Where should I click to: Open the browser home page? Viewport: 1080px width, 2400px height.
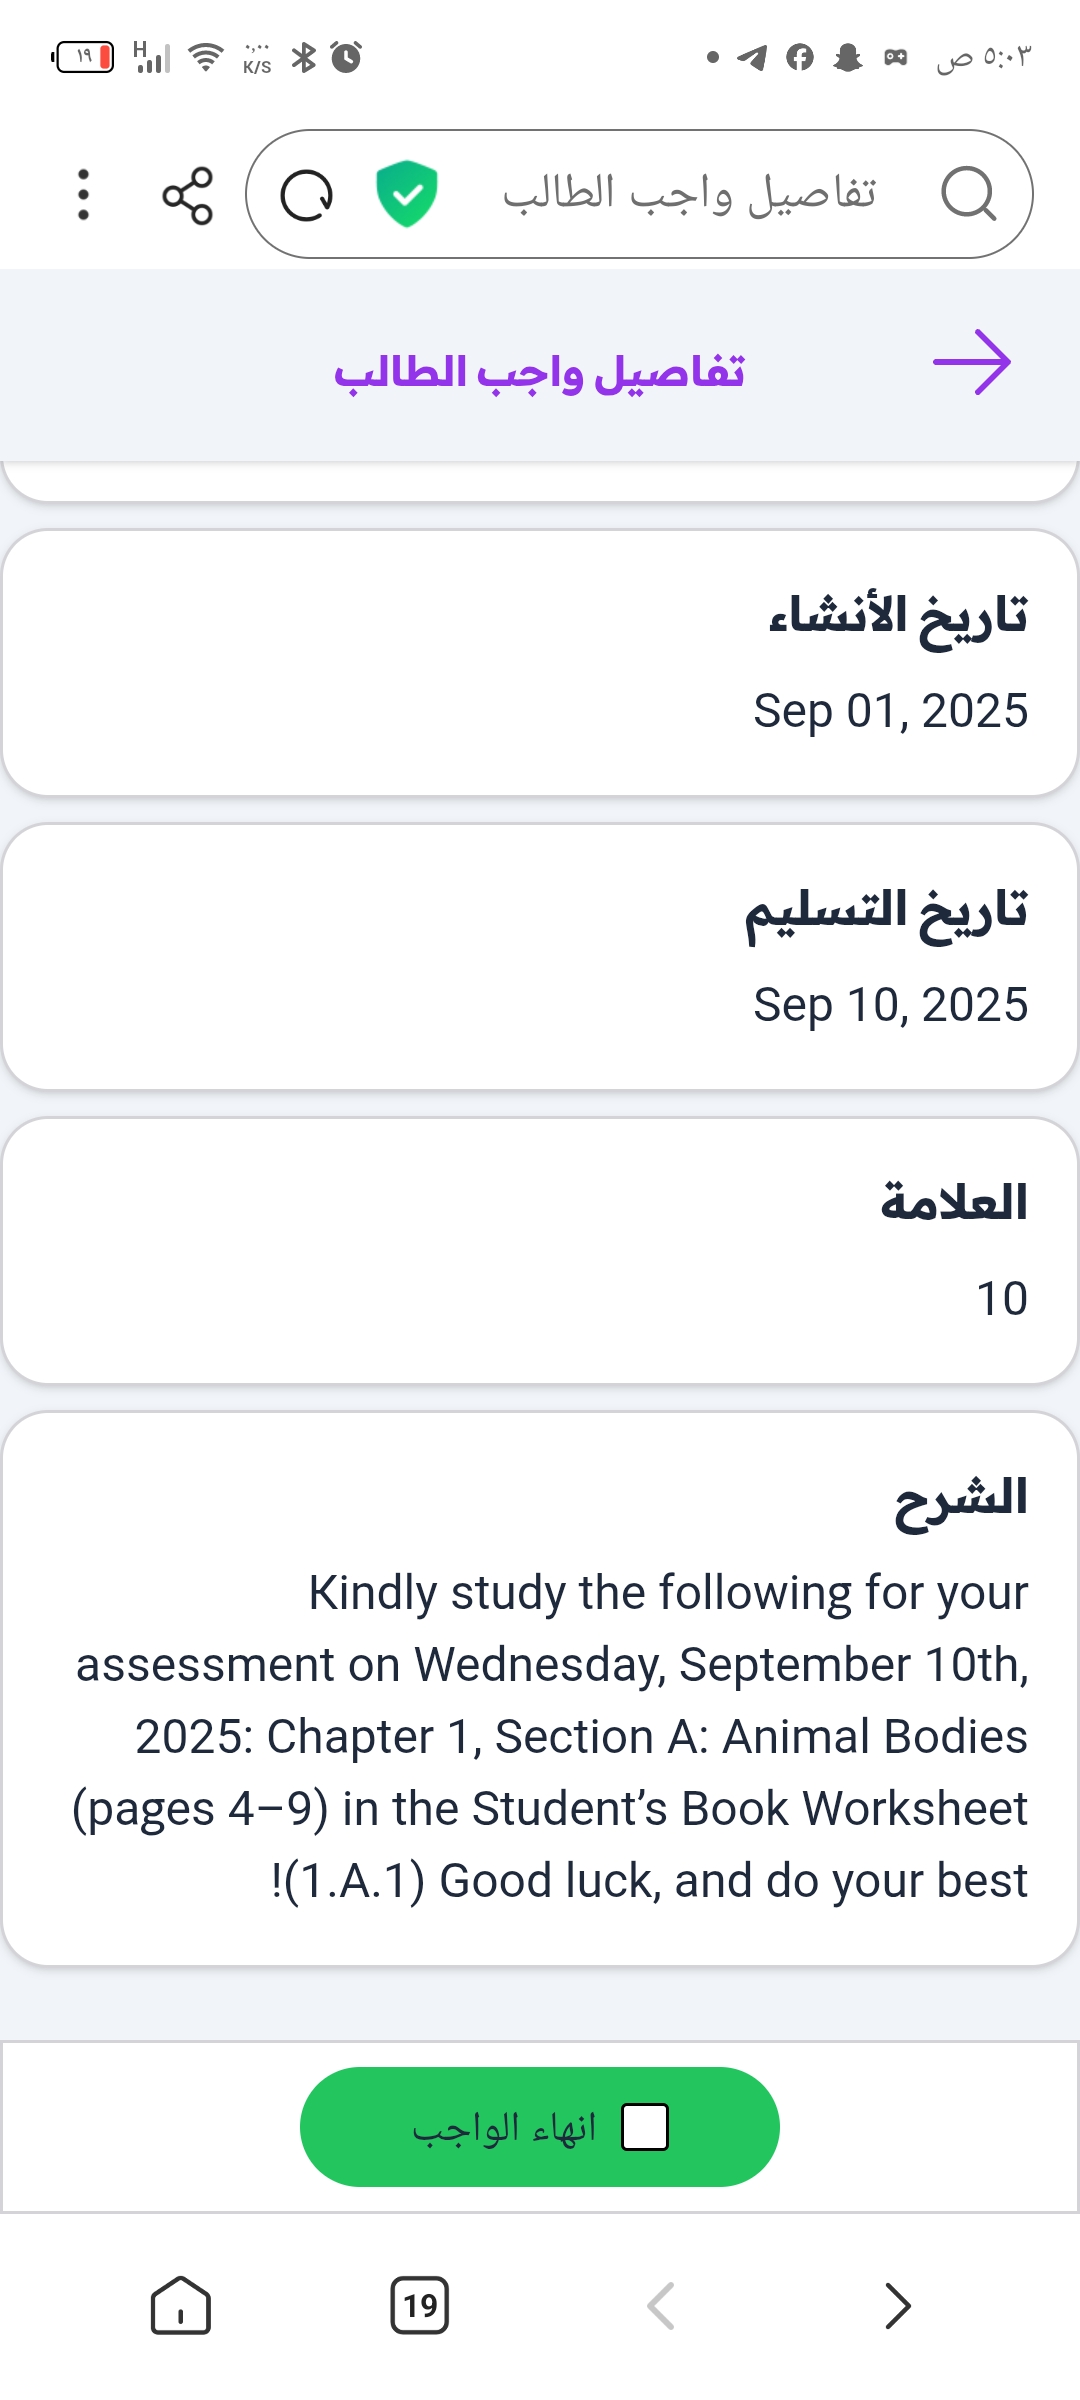pos(180,2306)
